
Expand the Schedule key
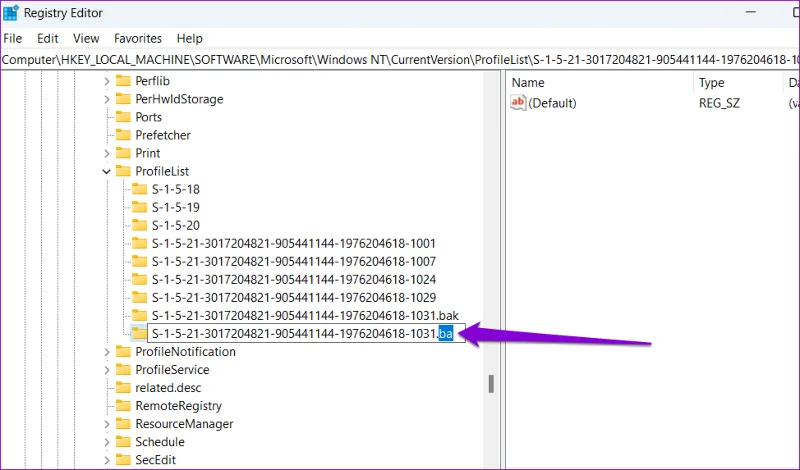[107, 442]
